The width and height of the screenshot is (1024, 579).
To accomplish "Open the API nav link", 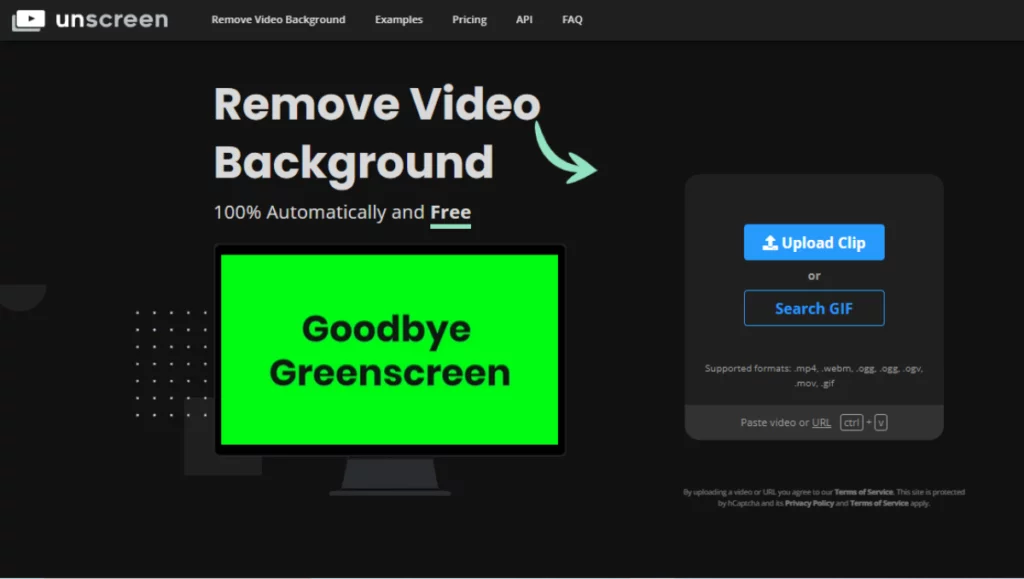I will point(524,20).
